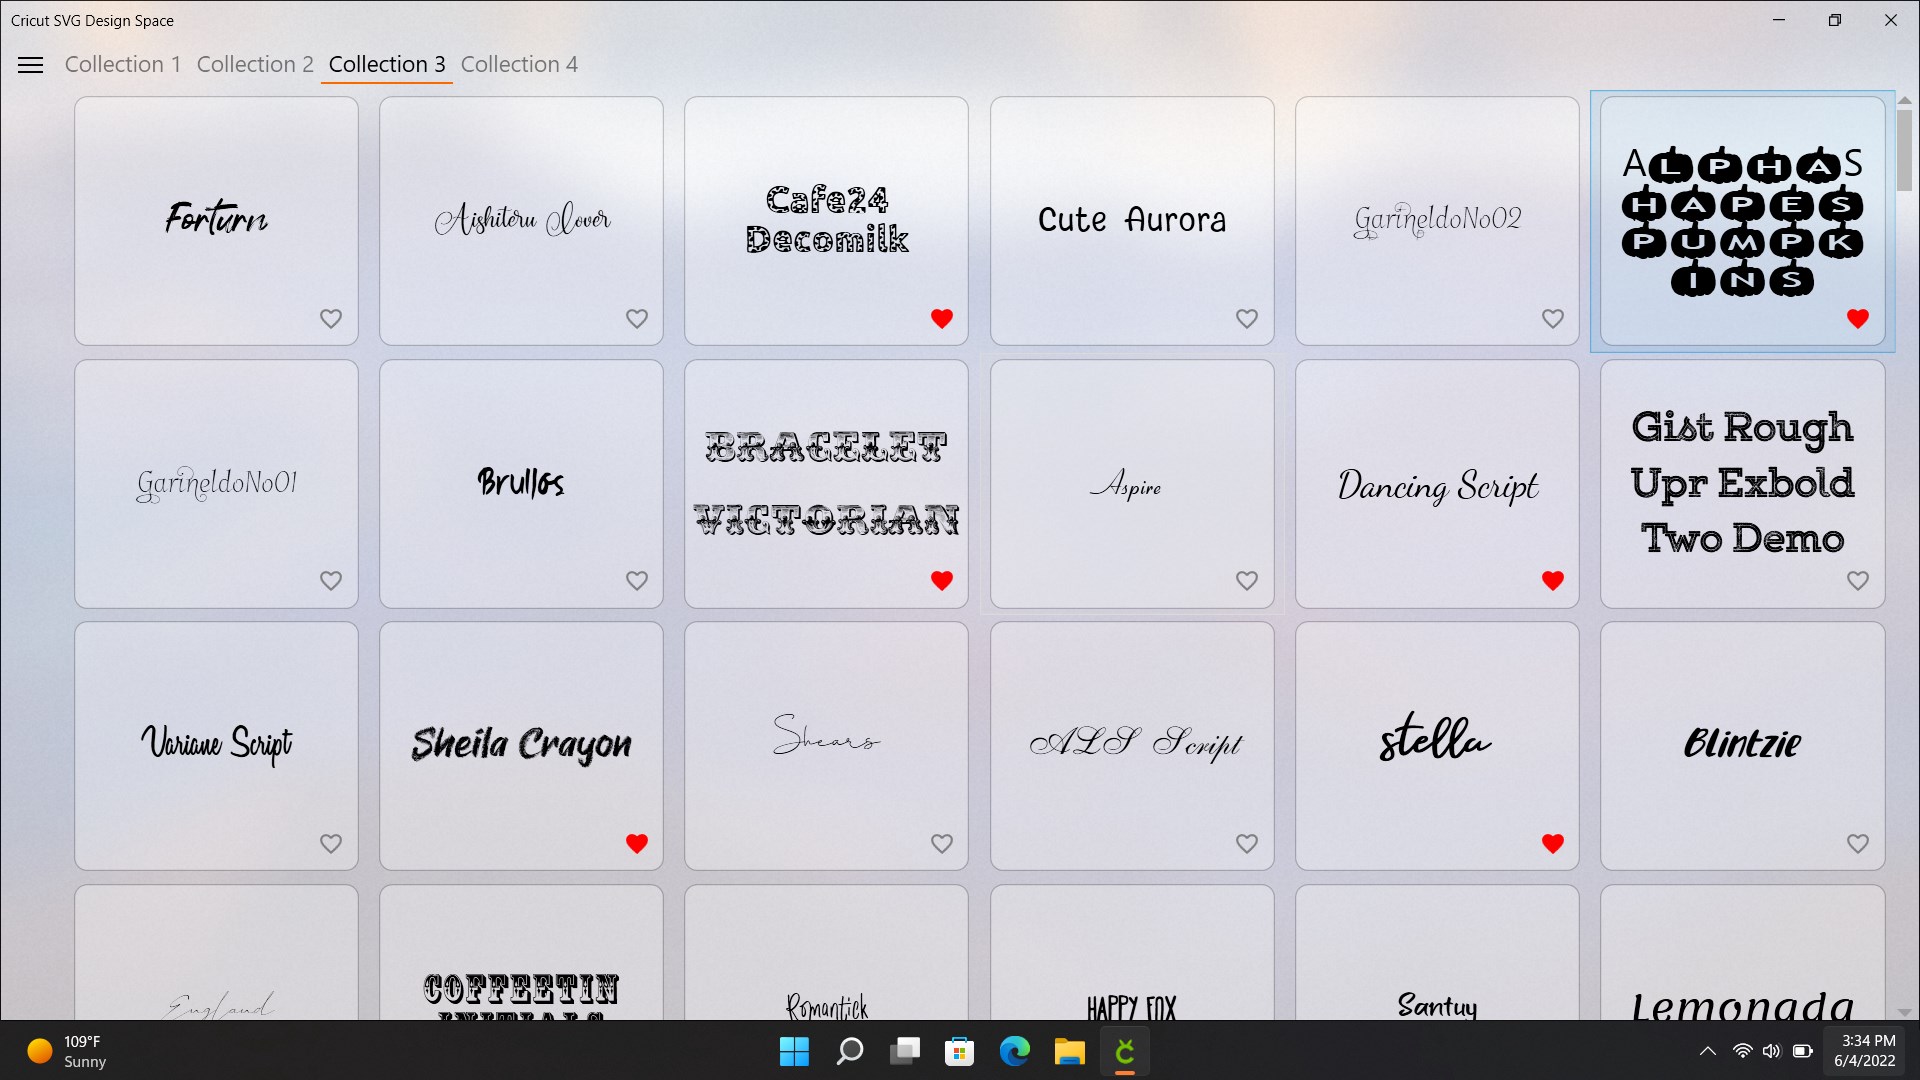Screen dimensions: 1920x1080
Task: Expand hidden system tray icons
Action: coord(1709,1051)
